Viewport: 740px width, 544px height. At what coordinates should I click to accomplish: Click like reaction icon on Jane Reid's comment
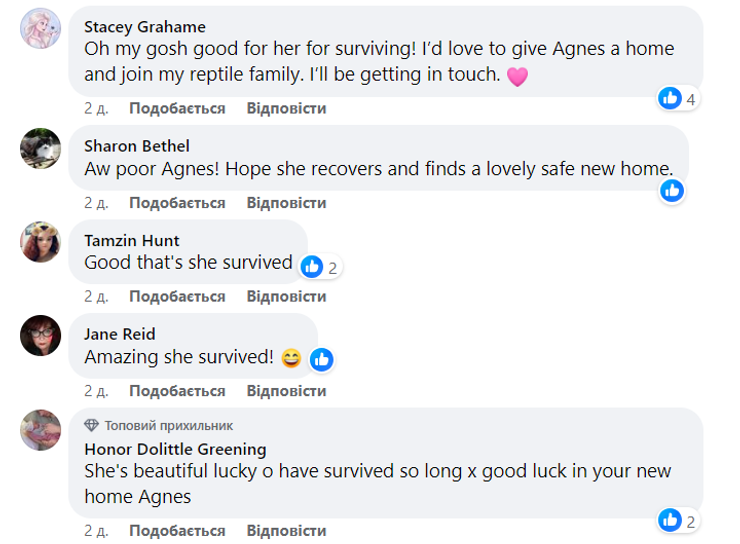point(321,359)
